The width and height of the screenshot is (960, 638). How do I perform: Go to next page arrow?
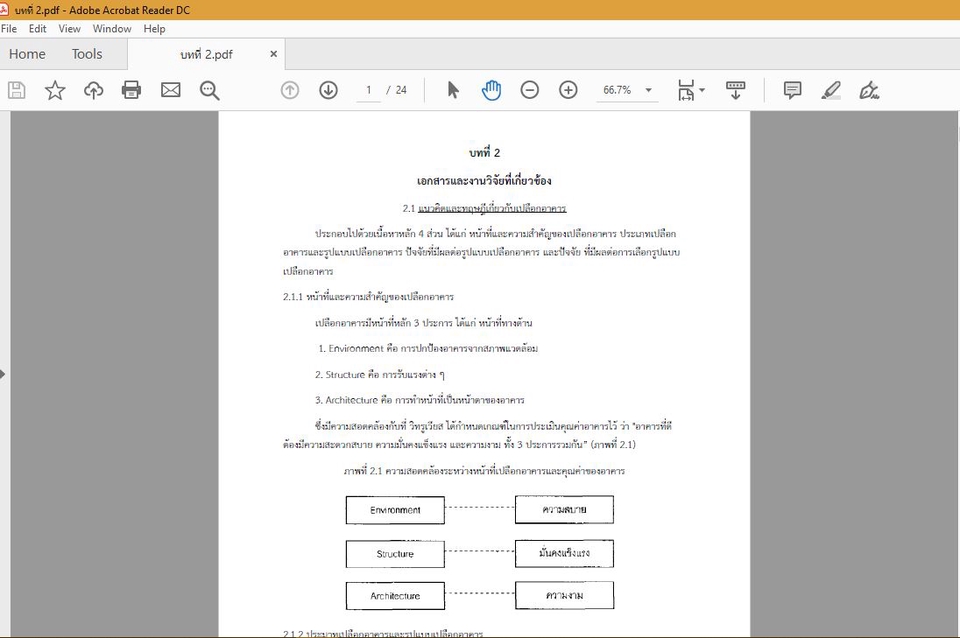coord(328,90)
